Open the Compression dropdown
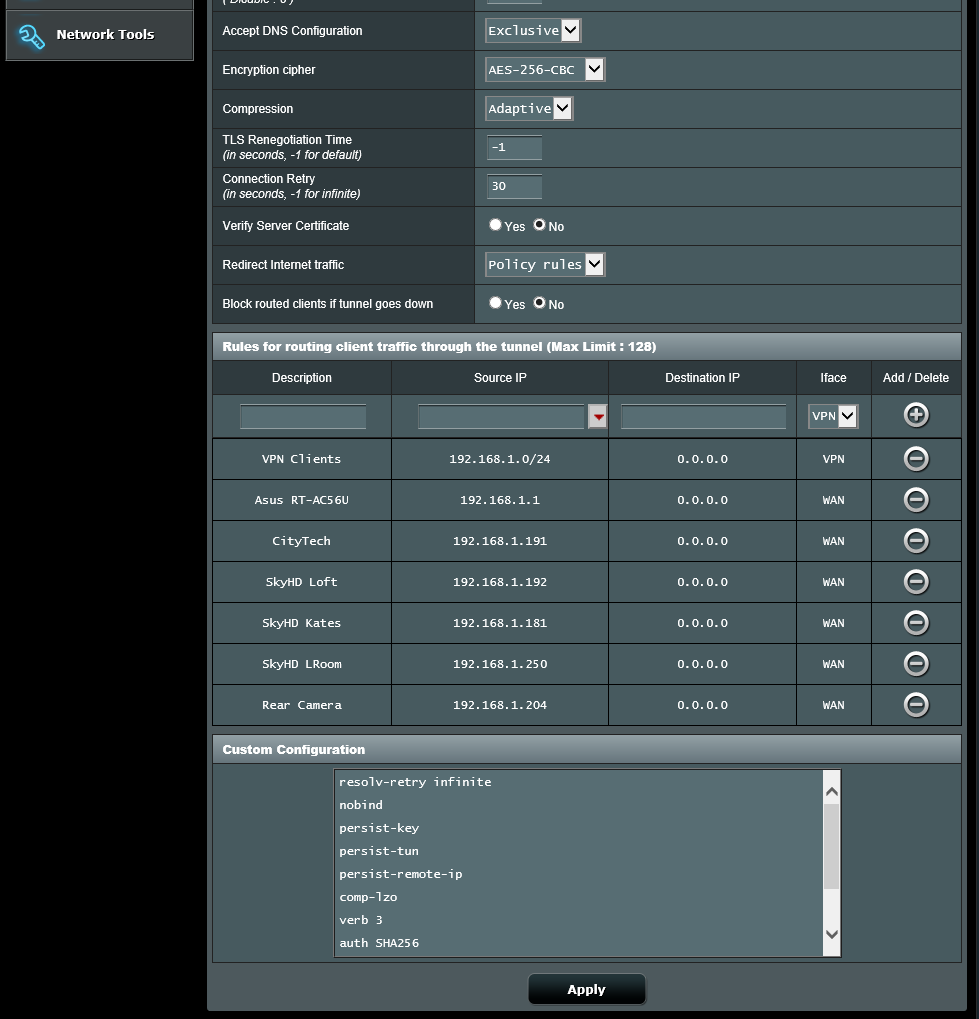Image resolution: width=979 pixels, height=1019 pixels. (x=529, y=109)
